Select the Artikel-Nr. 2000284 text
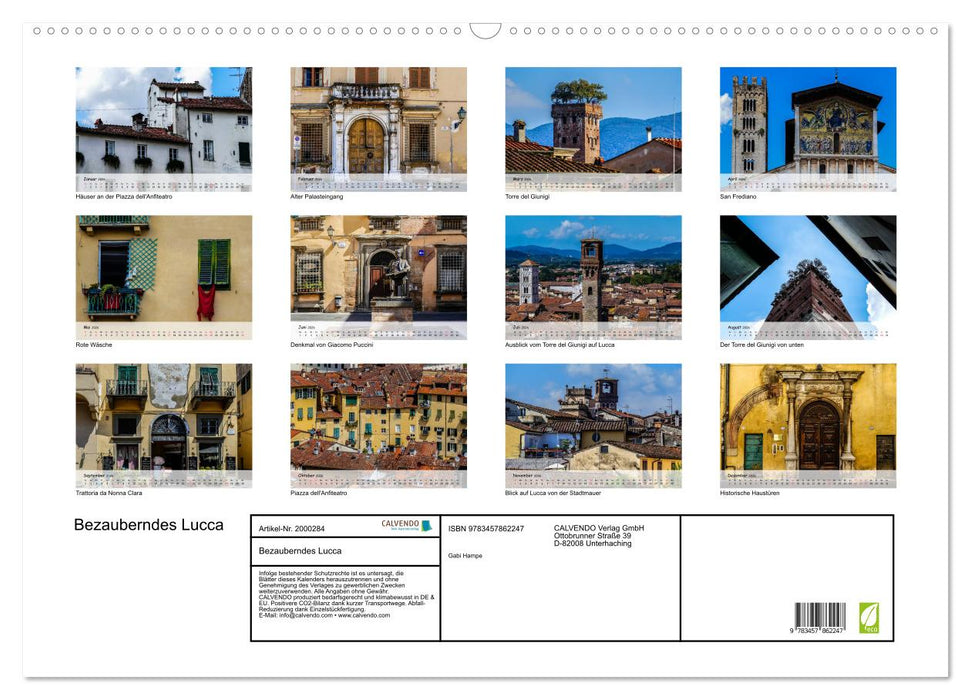This screenshot has width=971, height=700. [292, 528]
